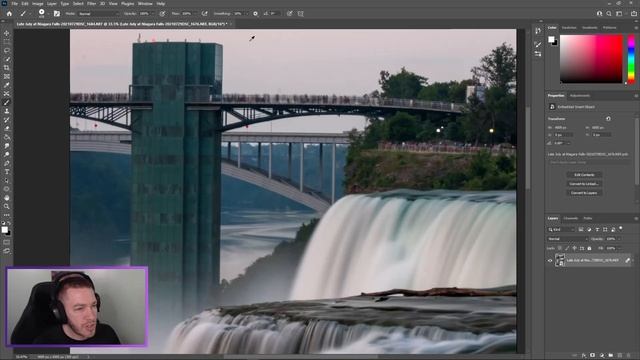Open the symmetry paint options icon
The height and width of the screenshot is (360, 640).
pos(300,13)
